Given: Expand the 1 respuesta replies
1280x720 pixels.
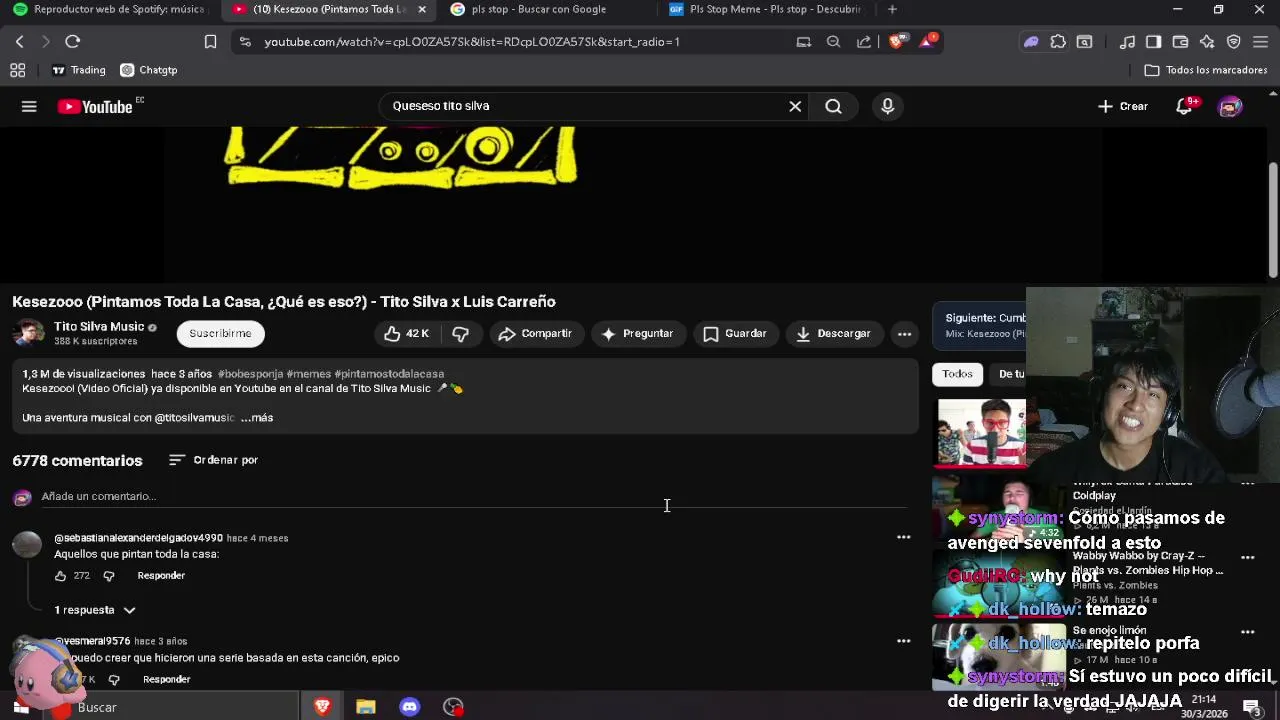Looking at the screenshot, I should pyautogui.click(x=94, y=610).
